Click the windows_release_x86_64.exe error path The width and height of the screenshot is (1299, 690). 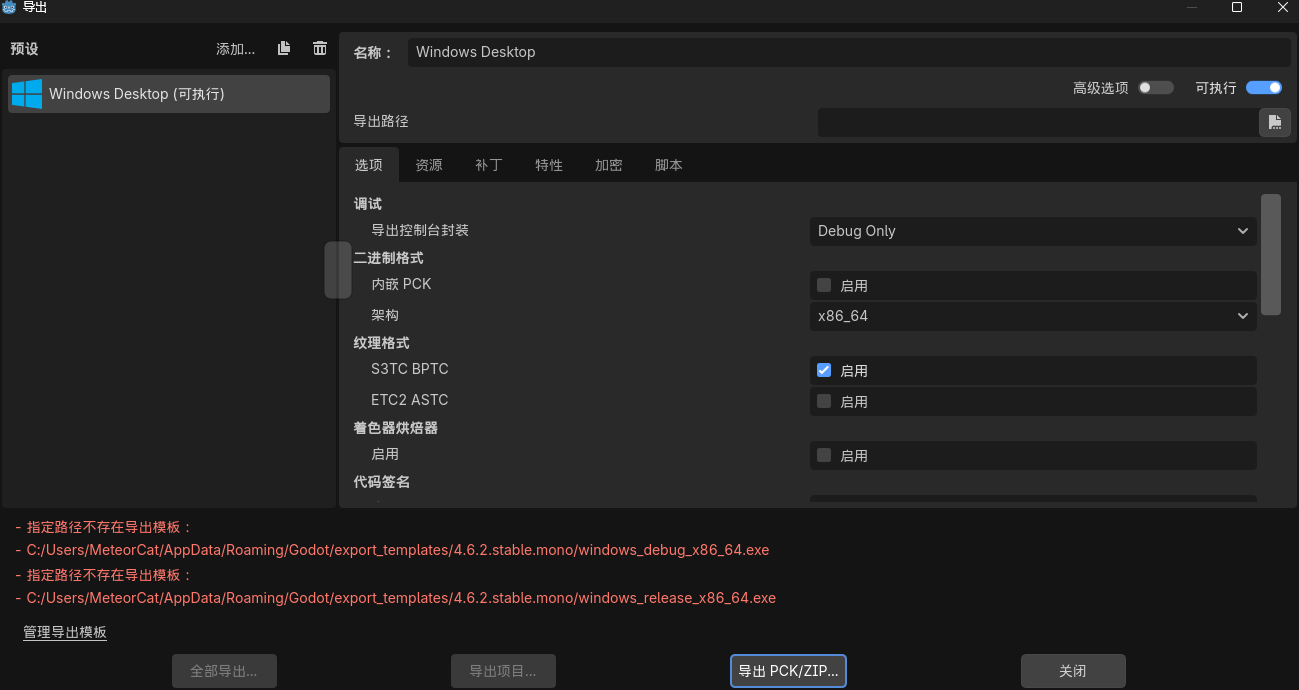point(401,598)
